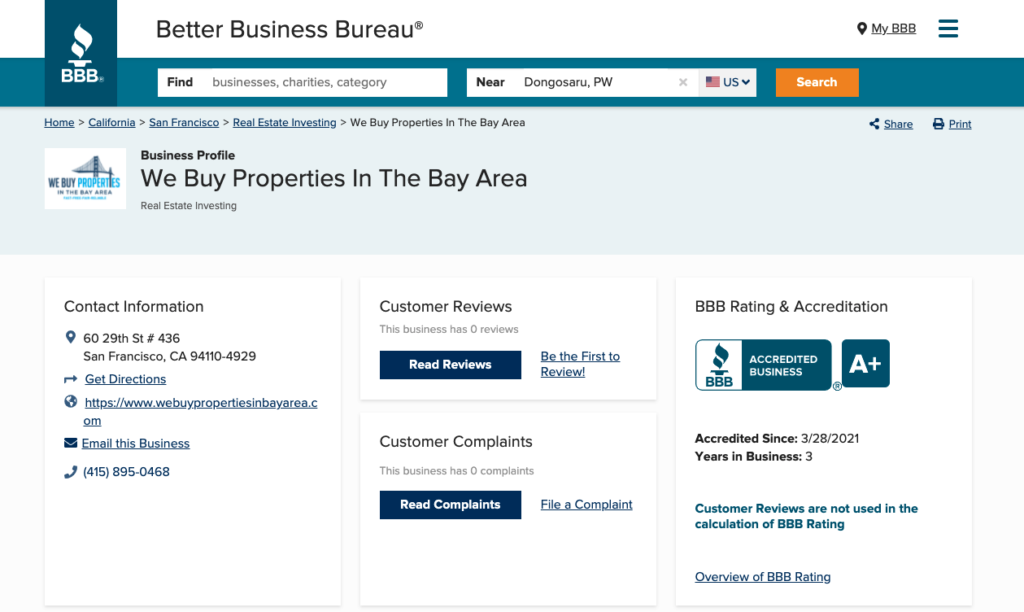The width and height of the screenshot is (1024, 612).
Task: Click the Print link
Action: pos(960,124)
